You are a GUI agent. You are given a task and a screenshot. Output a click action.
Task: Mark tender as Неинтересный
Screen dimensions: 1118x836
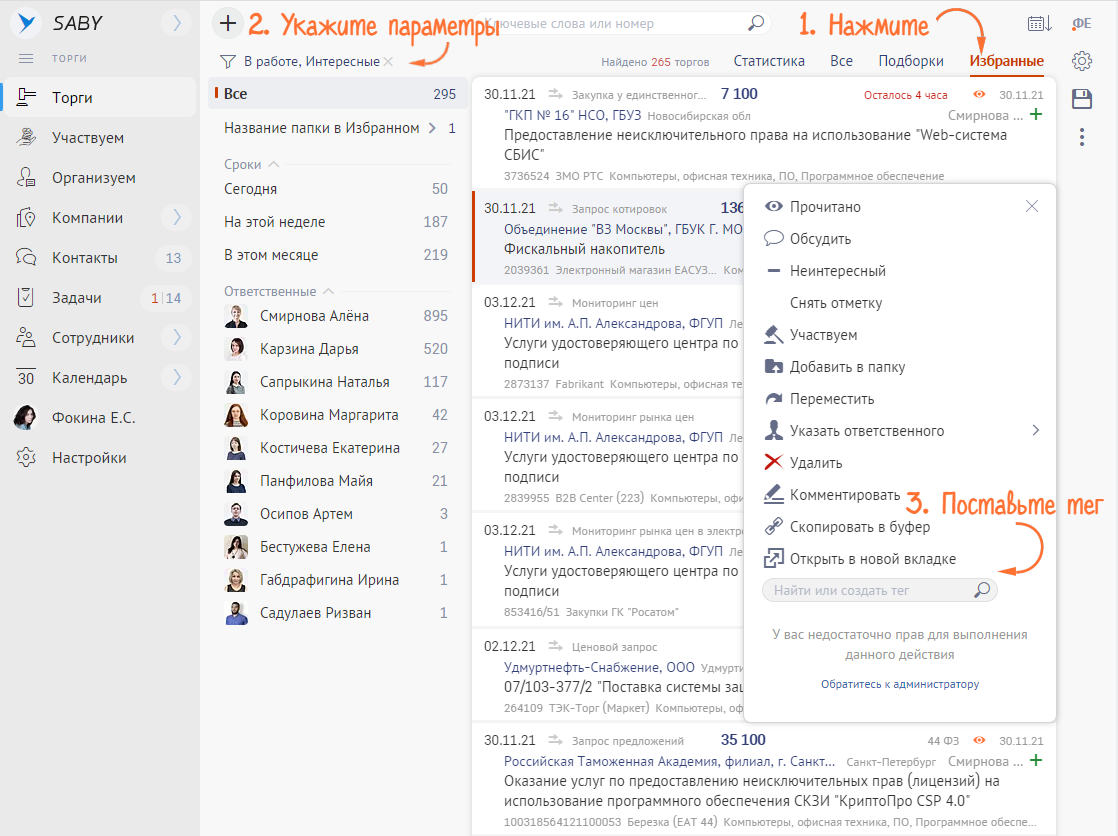[x=837, y=271]
